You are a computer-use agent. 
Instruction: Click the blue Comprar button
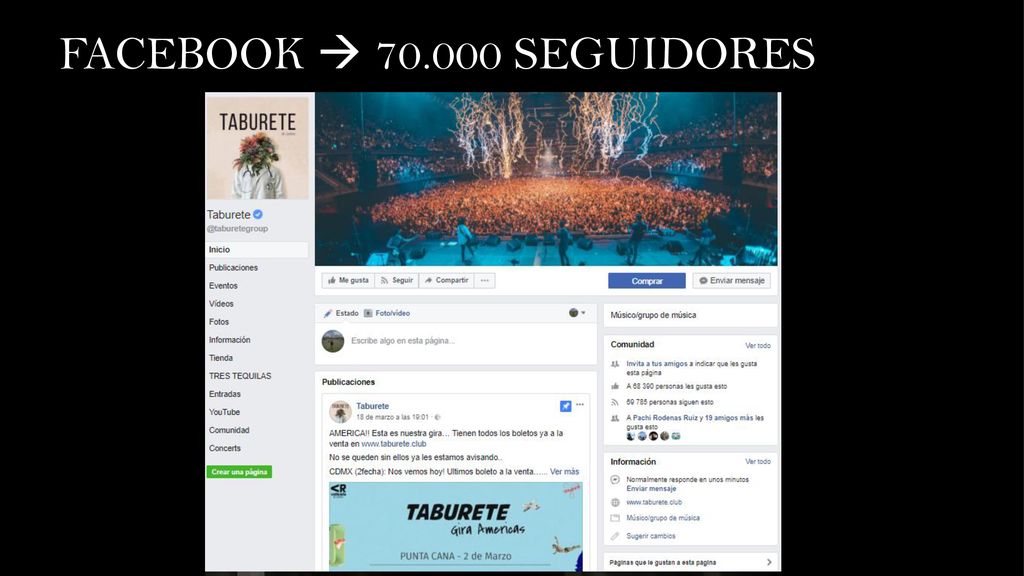tap(647, 281)
